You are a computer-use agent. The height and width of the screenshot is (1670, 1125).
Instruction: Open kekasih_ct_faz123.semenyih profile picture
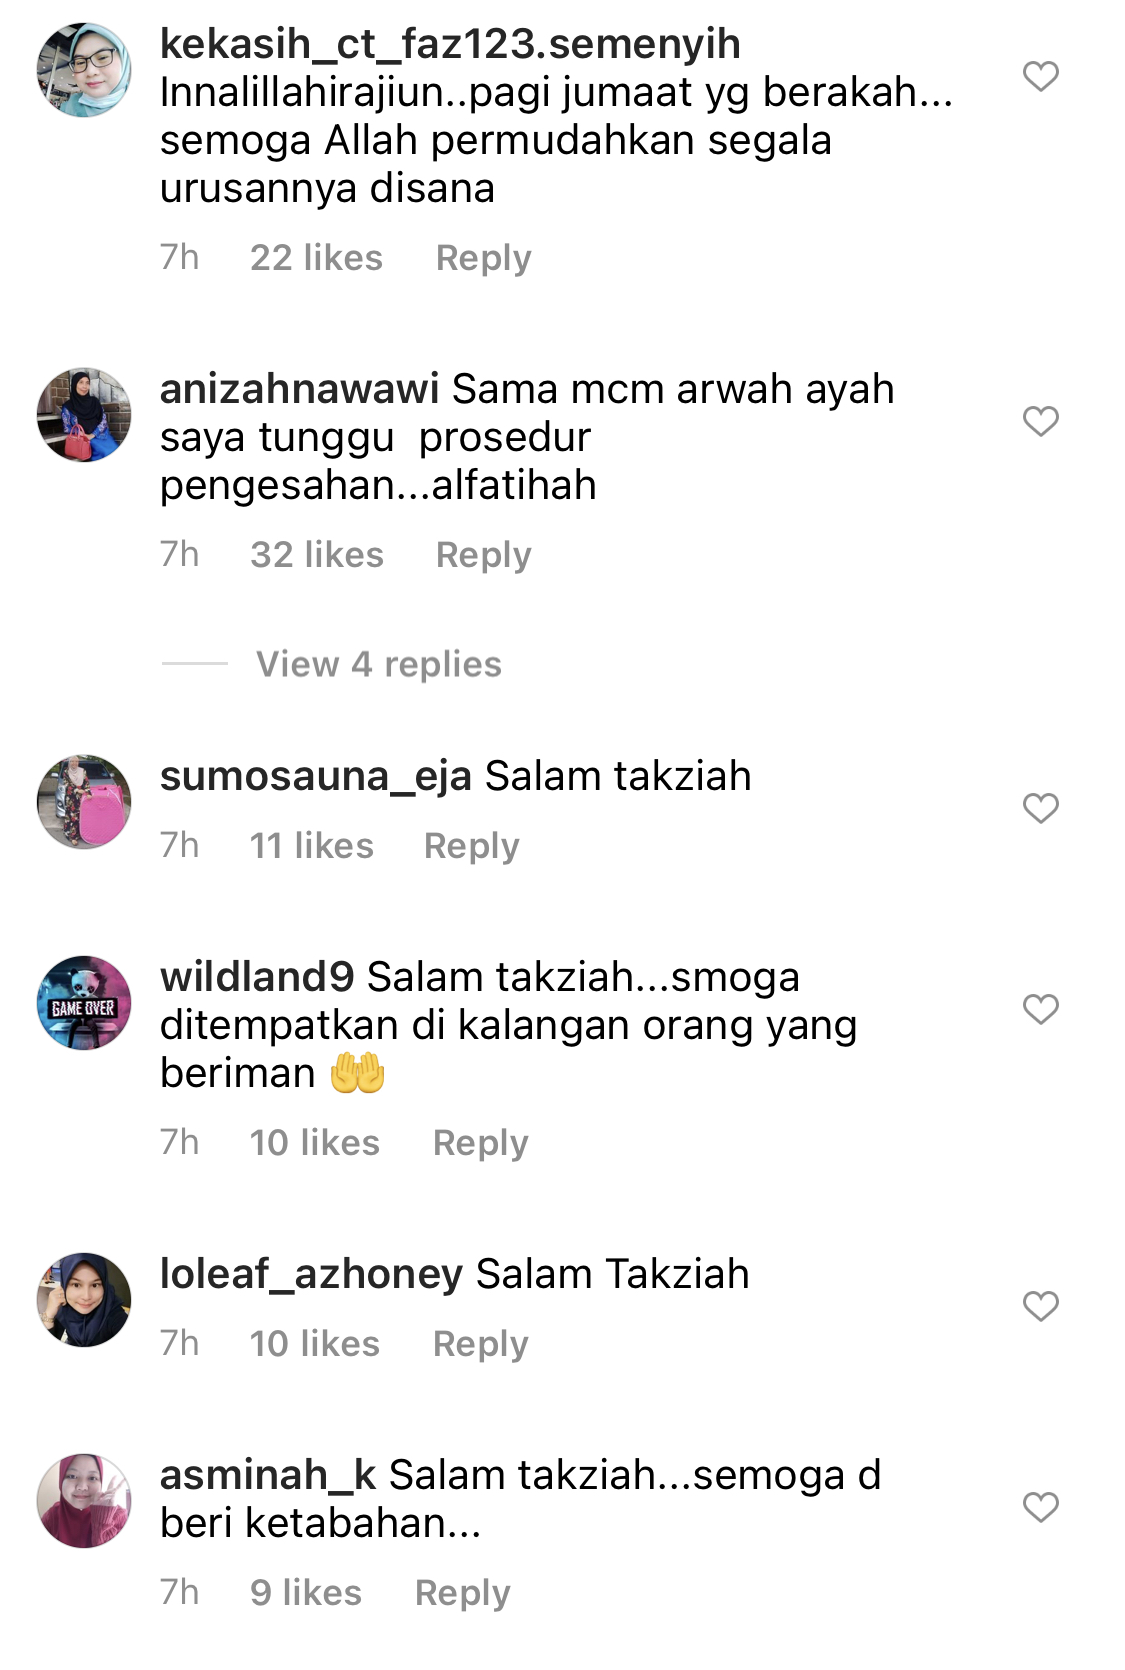(x=84, y=70)
